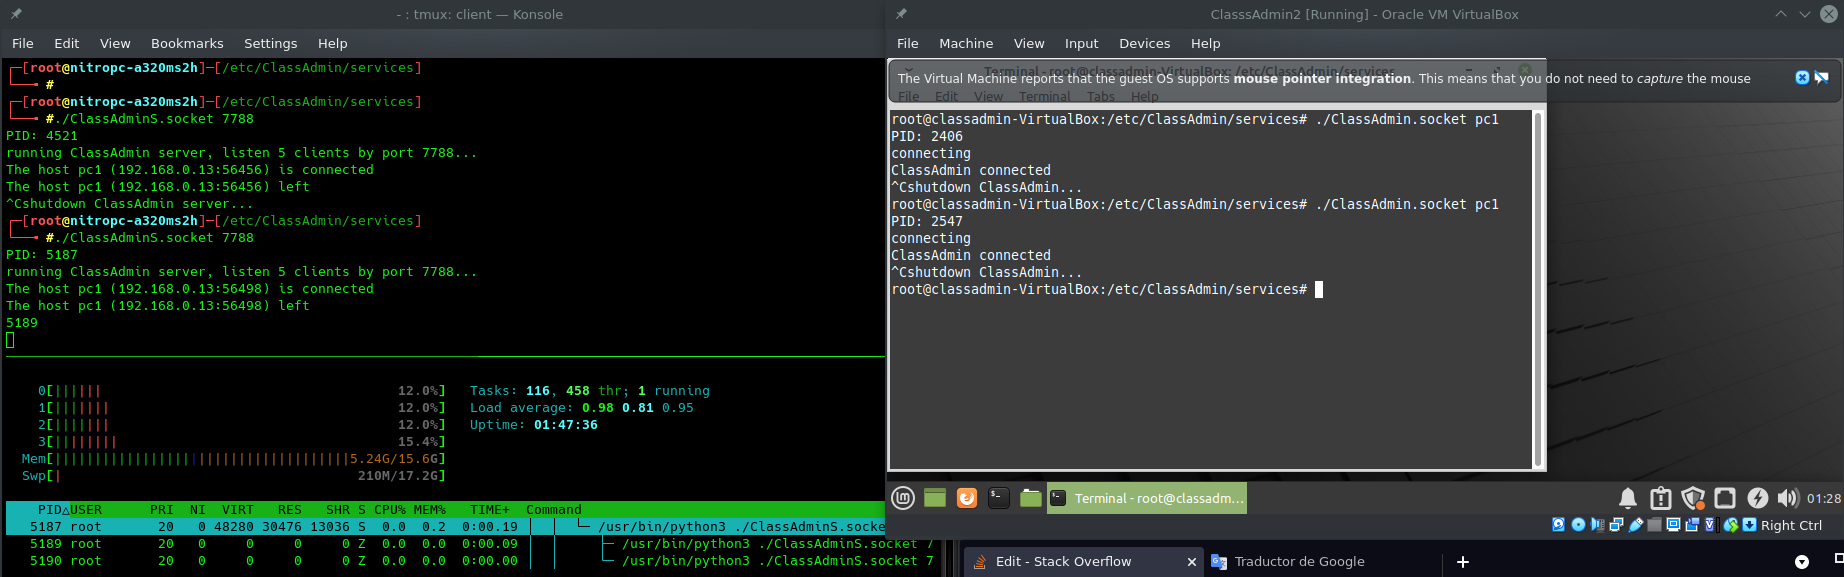Screen dimensions: 1844x577
Task: Click VirtualBox shared folders indicator
Action: click(x=1654, y=525)
